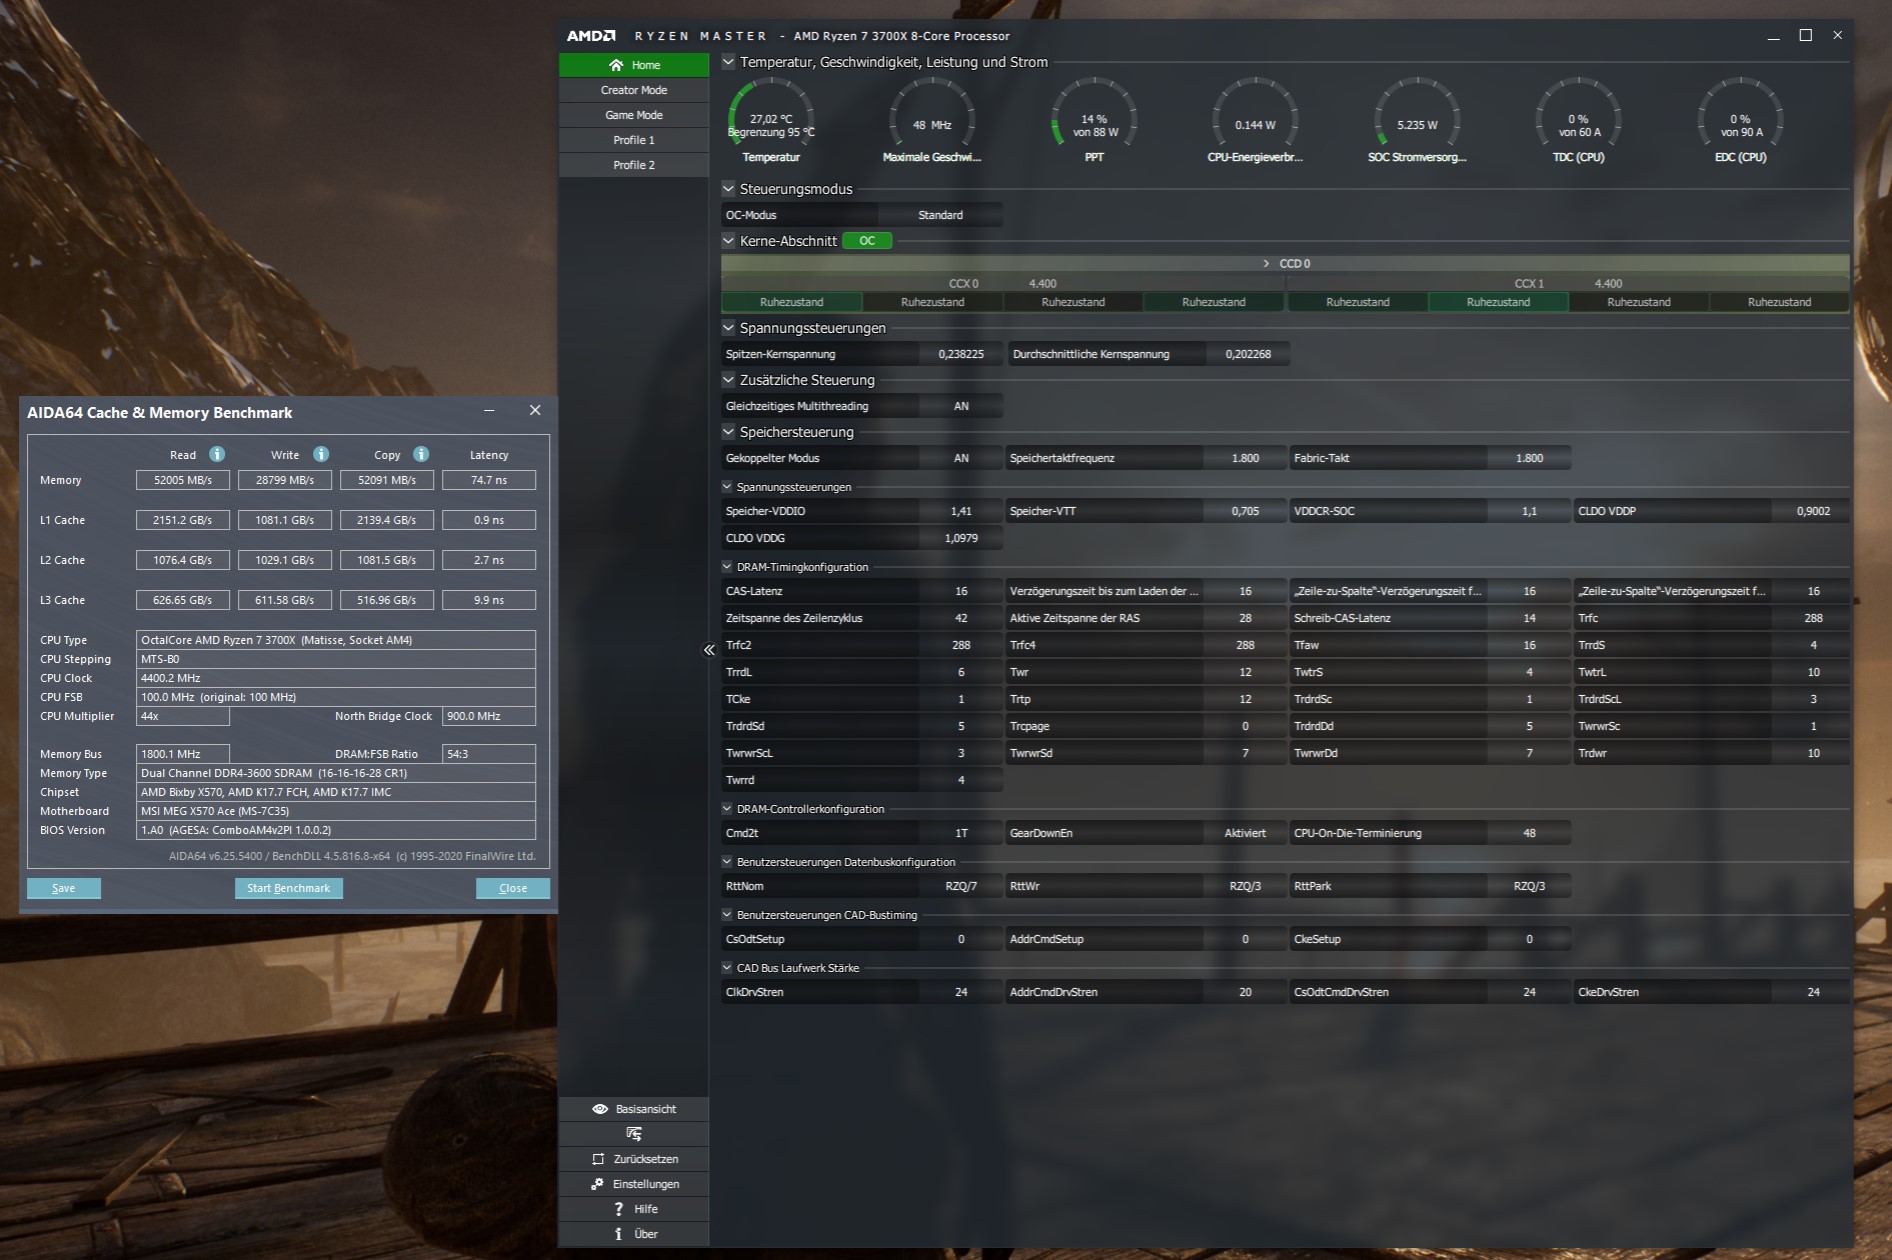Click the reset icon beside Zurücksetzen

click(x=598, y=1159)
